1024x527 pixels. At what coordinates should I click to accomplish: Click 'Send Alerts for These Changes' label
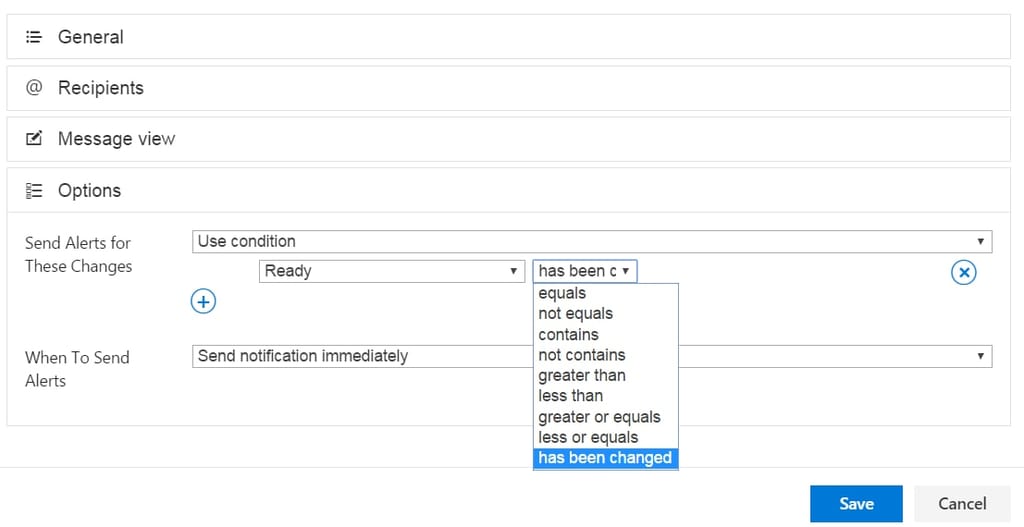click(x=78, y=255)
